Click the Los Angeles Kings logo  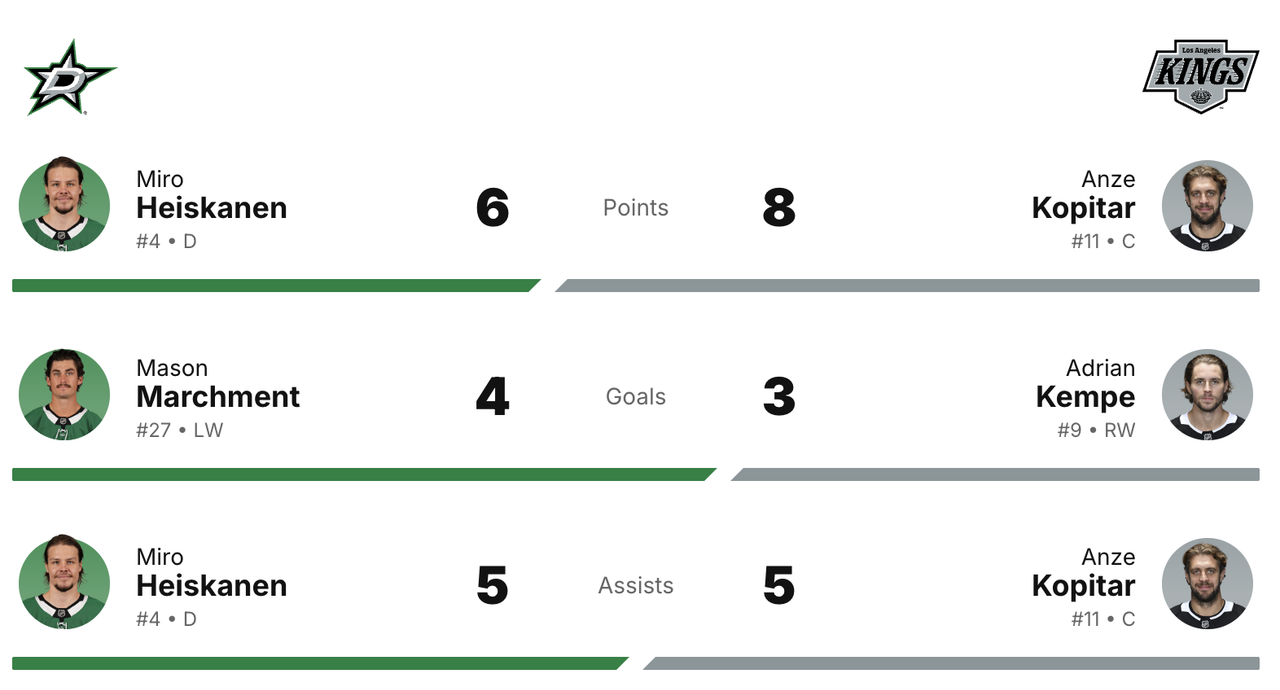coord(1201,76)
